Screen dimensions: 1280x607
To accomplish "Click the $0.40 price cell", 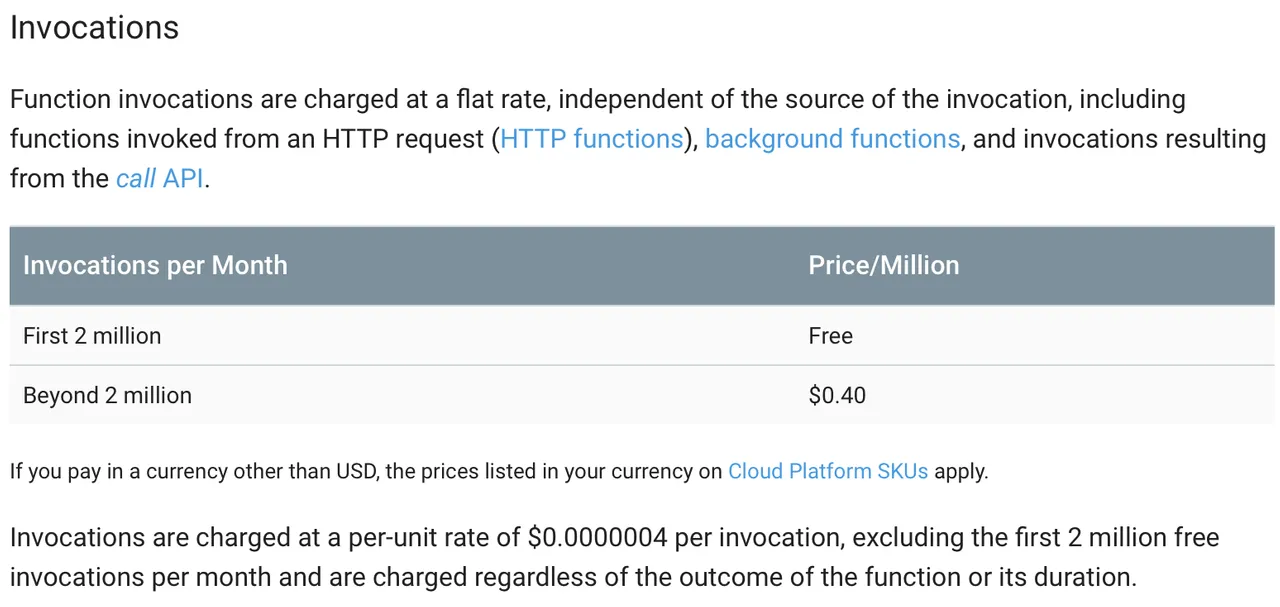I will pos(837,395).
